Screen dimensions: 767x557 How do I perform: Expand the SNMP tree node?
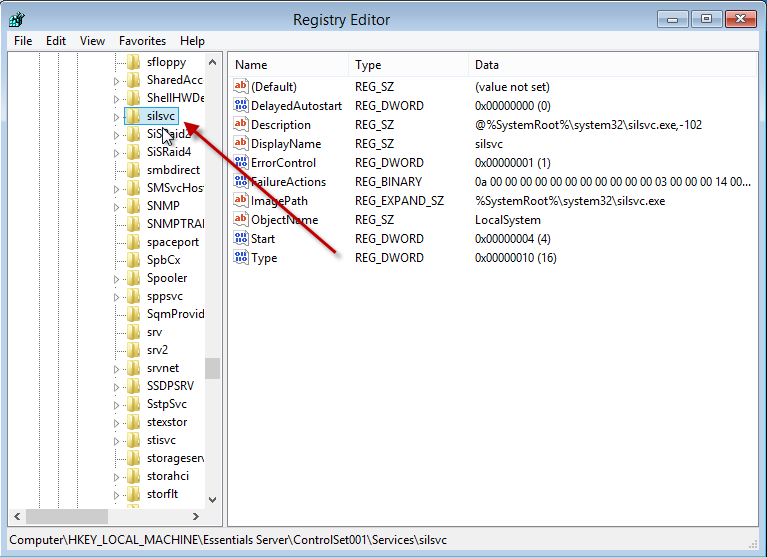[116, 206]
